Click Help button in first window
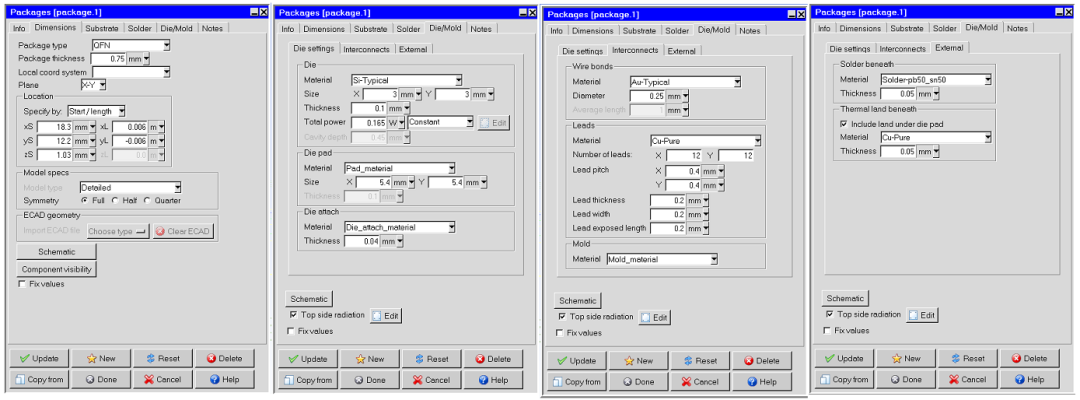 click(x=225, y=379)
